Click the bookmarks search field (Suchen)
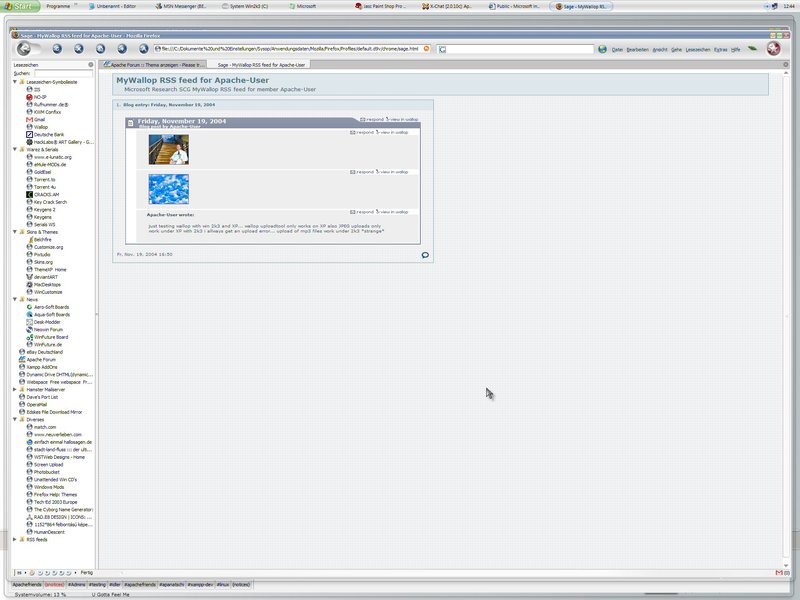Screen dimensions: 800x600 pyautogui.click(x=64, y=73)
